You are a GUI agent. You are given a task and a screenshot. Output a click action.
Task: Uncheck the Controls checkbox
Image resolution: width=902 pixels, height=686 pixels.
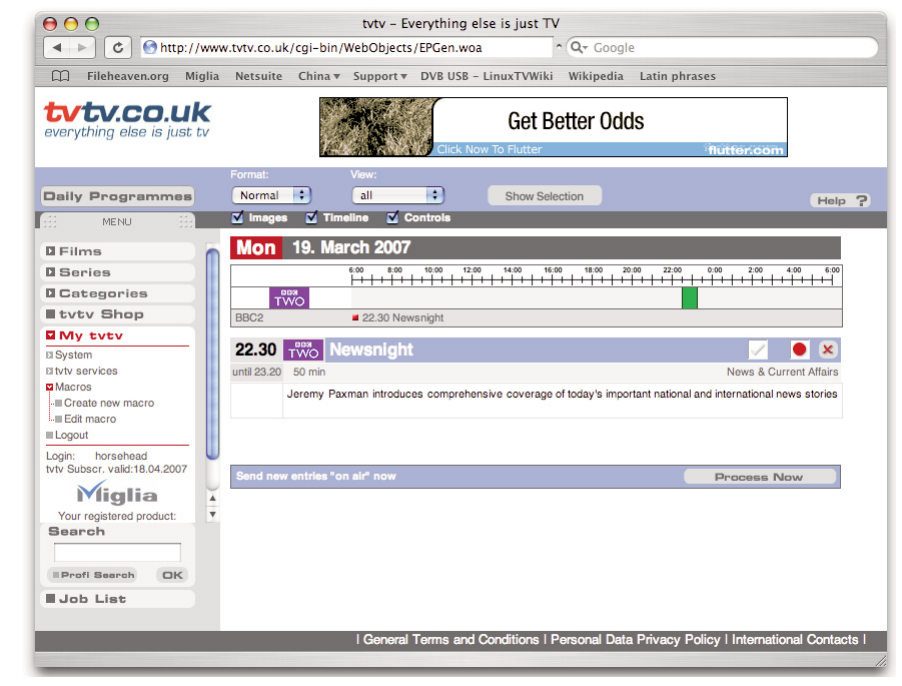pyautogui.click(x=393, y=217)
